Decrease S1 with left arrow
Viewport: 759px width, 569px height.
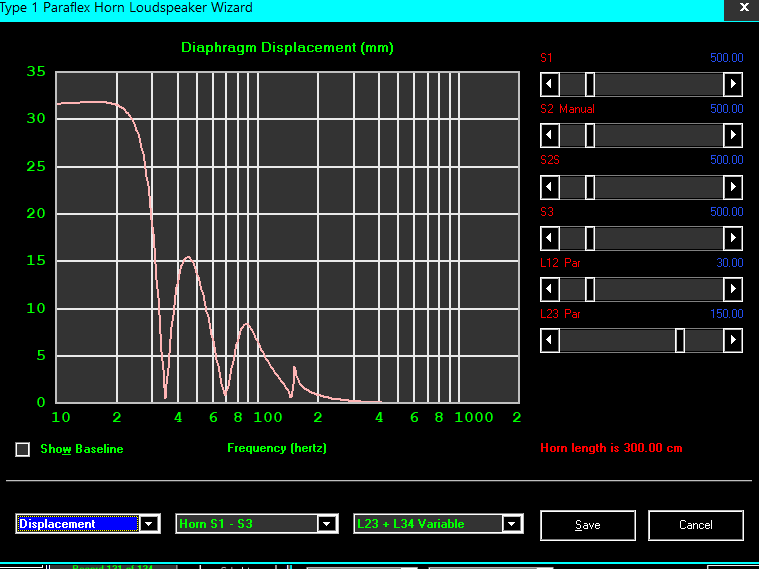(550, 84)
